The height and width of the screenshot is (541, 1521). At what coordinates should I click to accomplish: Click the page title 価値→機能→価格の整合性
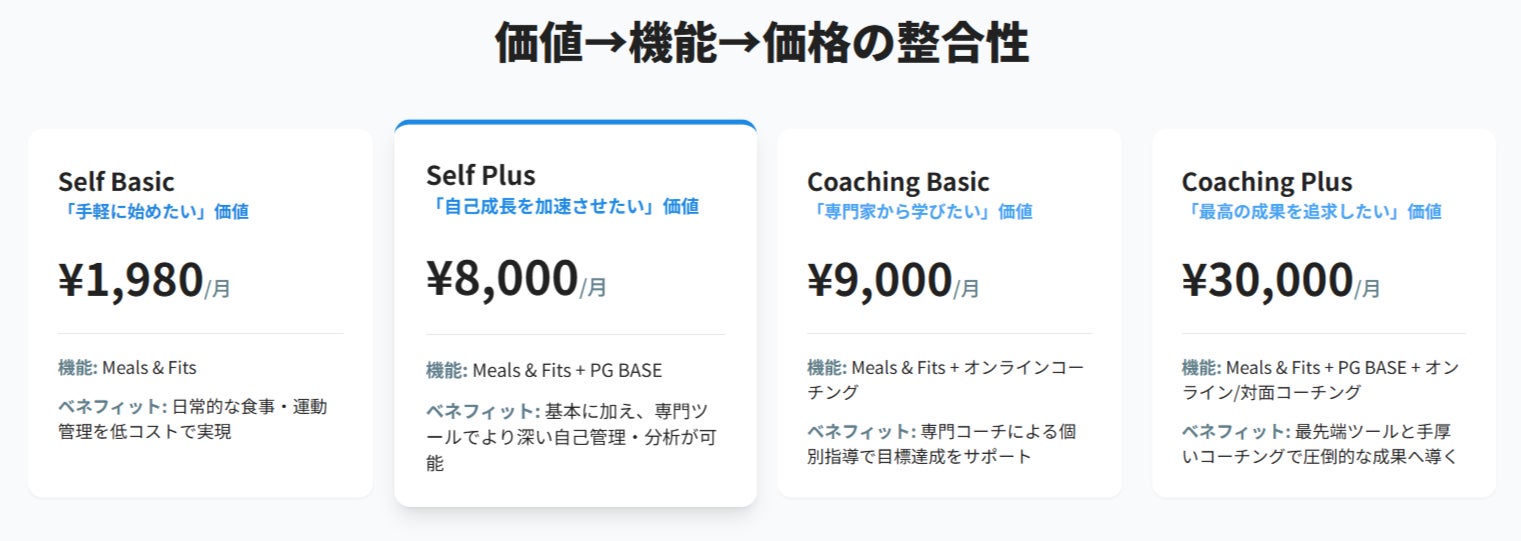click(x=761, y=45)
